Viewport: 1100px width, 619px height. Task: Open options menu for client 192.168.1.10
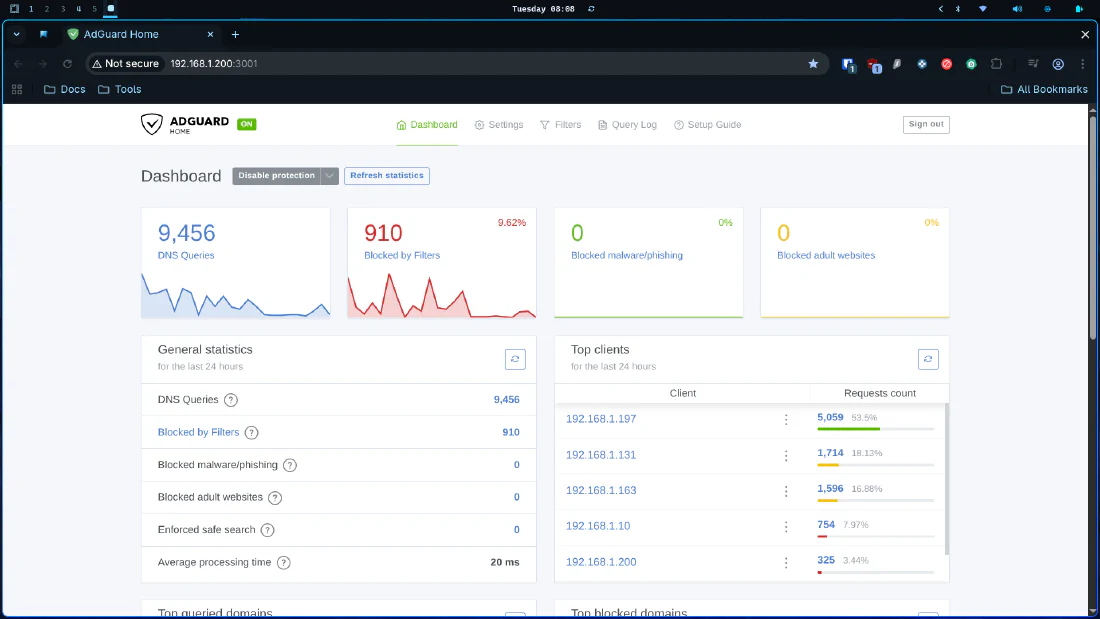[x=786, y=526]
